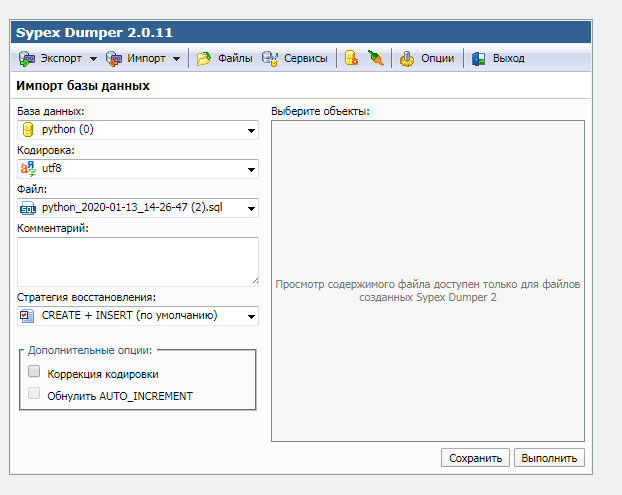Open the Сервисы section
622x495 pixels.
305,58
